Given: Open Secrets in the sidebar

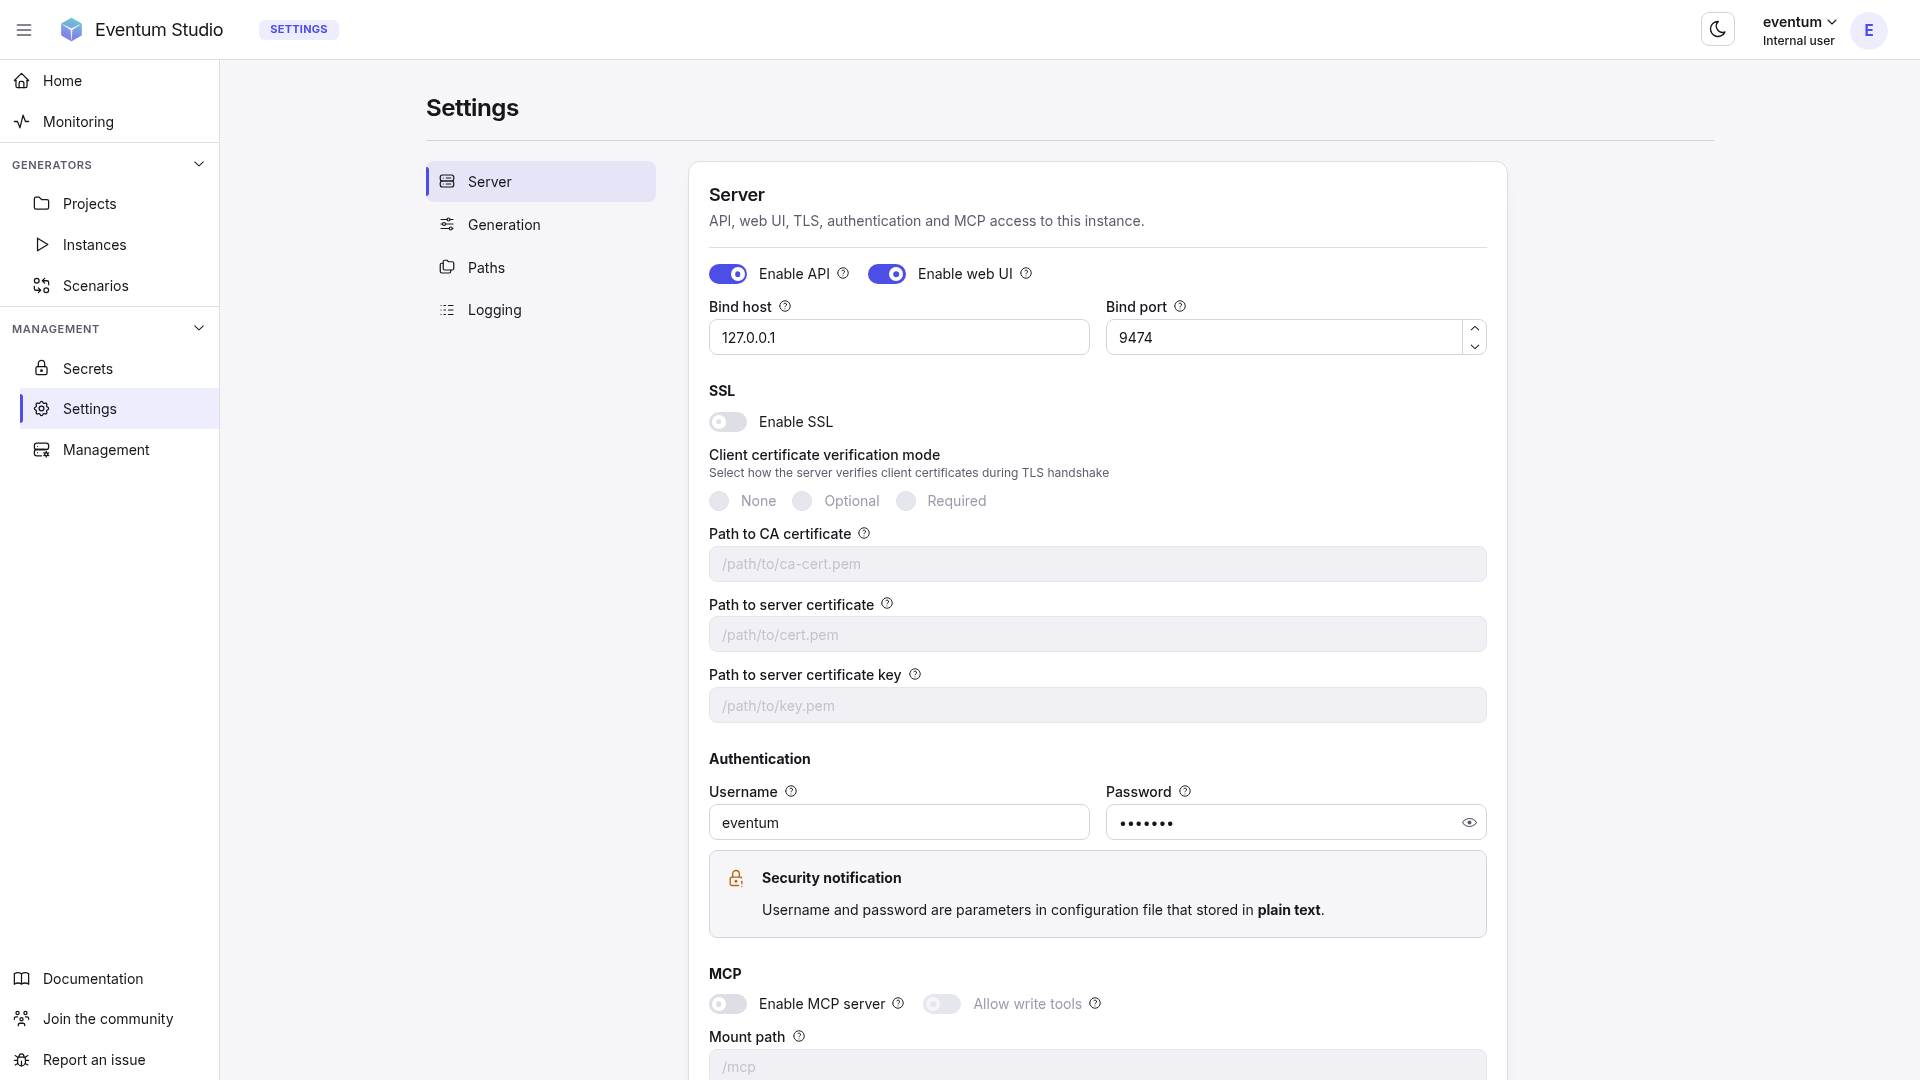Looking at the screenshot, I should pos(120,369).
